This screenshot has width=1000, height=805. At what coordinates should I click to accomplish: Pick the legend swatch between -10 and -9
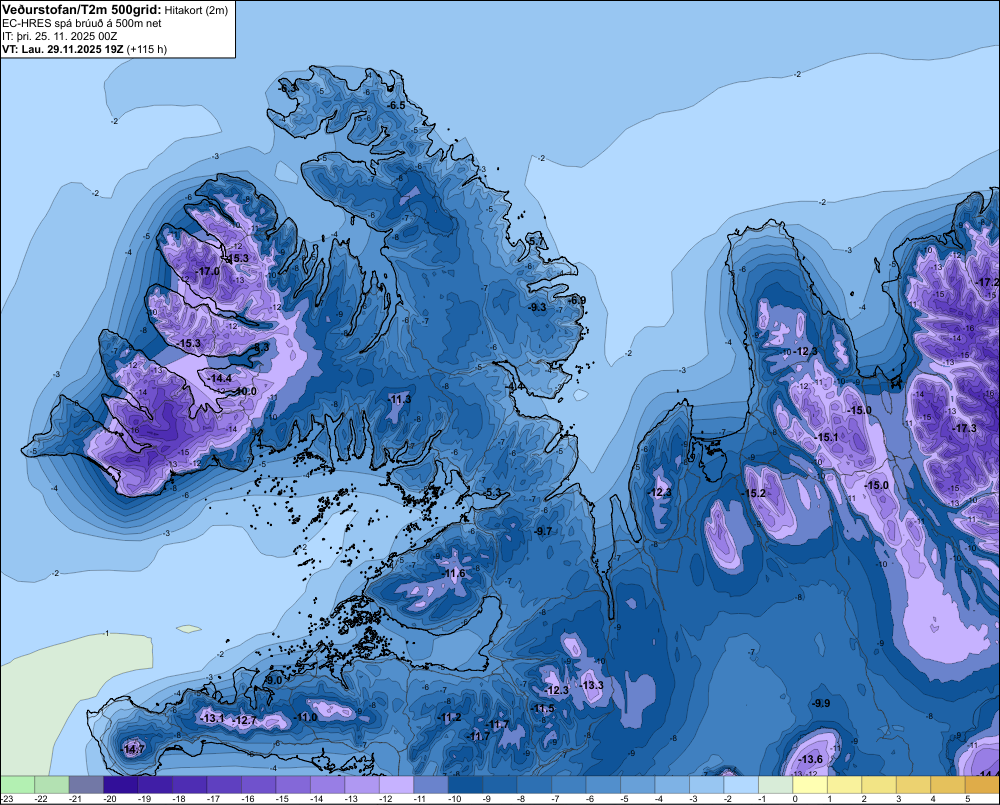tap(465, 785)
